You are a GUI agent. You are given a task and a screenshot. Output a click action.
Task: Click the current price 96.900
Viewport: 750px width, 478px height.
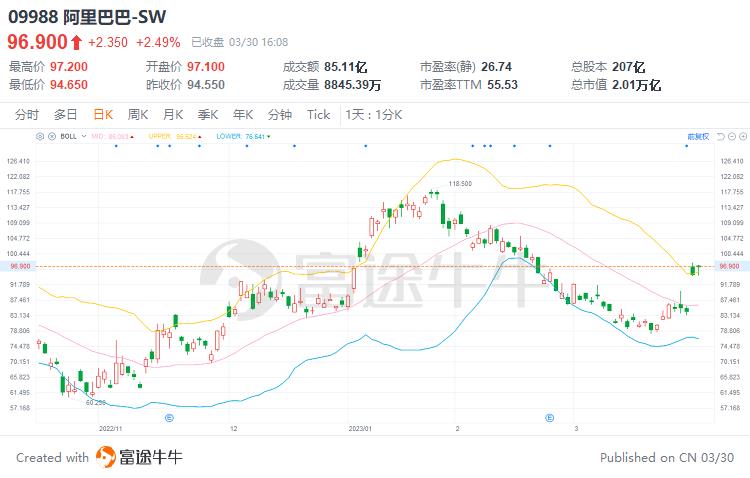[37, 42]
